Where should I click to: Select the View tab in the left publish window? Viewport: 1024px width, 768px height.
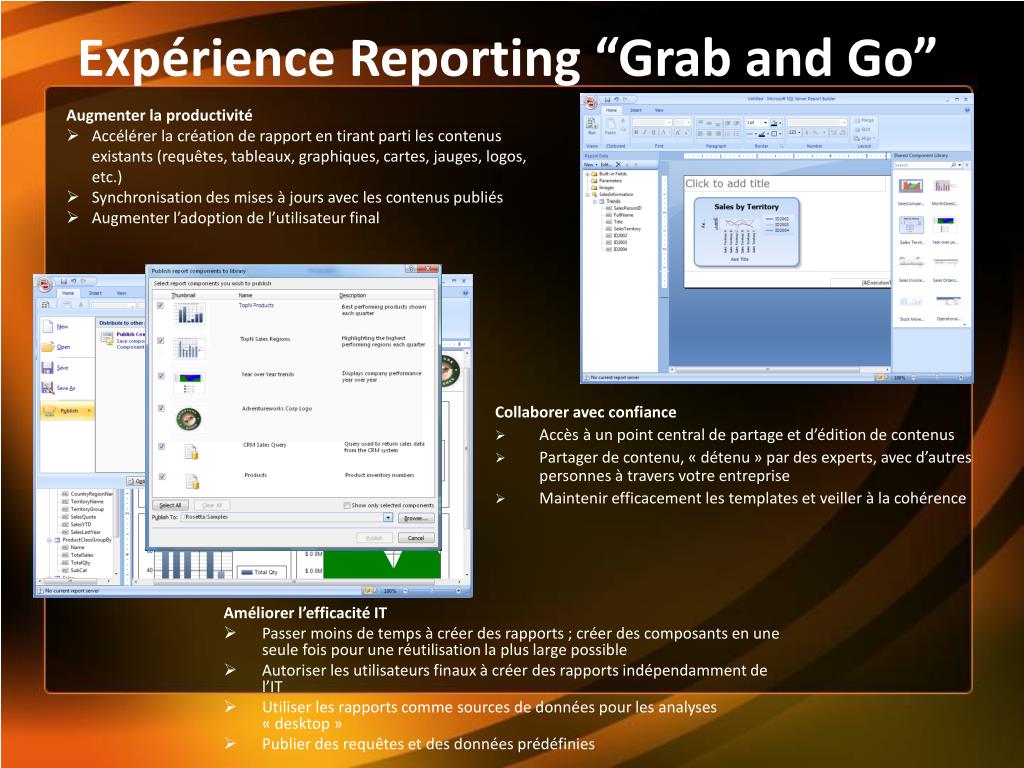pos(121,293)
